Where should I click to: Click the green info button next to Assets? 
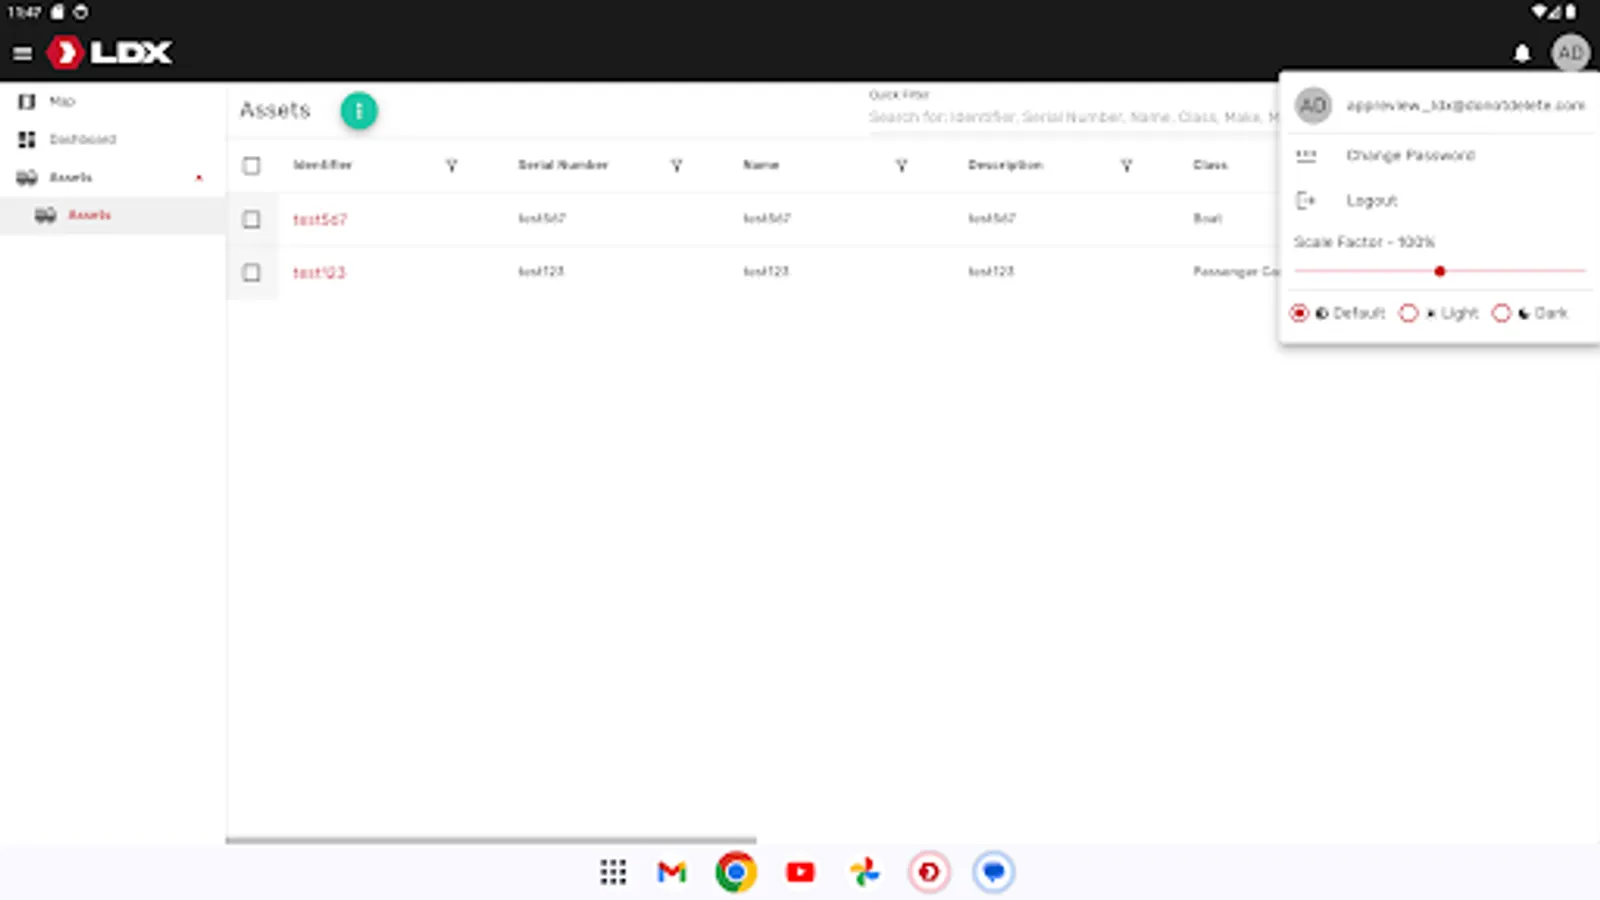coord(359,111)
